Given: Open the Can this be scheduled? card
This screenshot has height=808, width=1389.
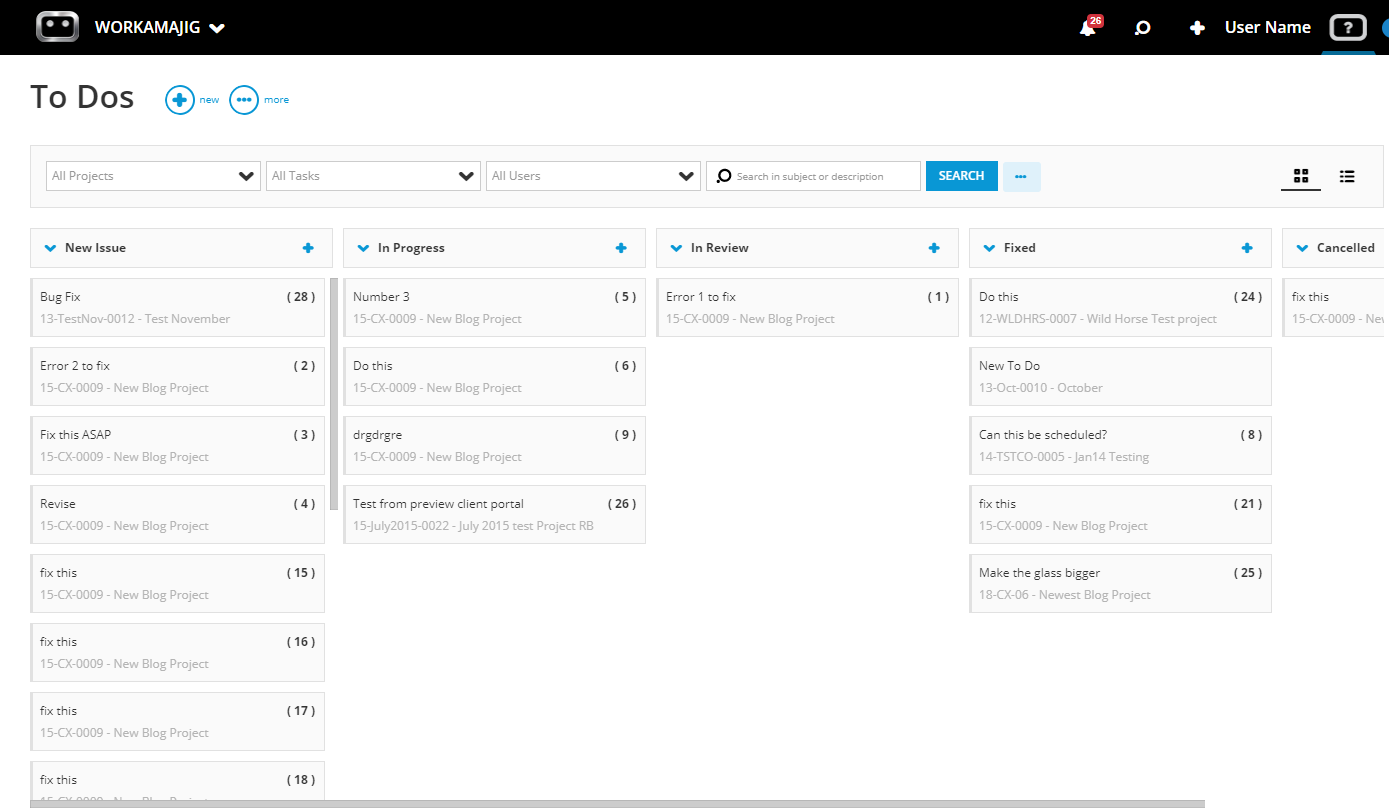Looking at the screenshot, I should coord(1120,445).
